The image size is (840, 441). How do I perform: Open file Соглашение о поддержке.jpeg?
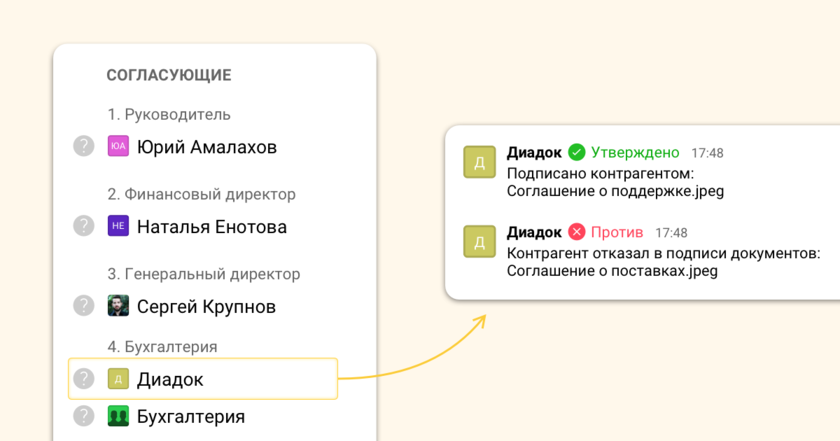click(615, 191)
